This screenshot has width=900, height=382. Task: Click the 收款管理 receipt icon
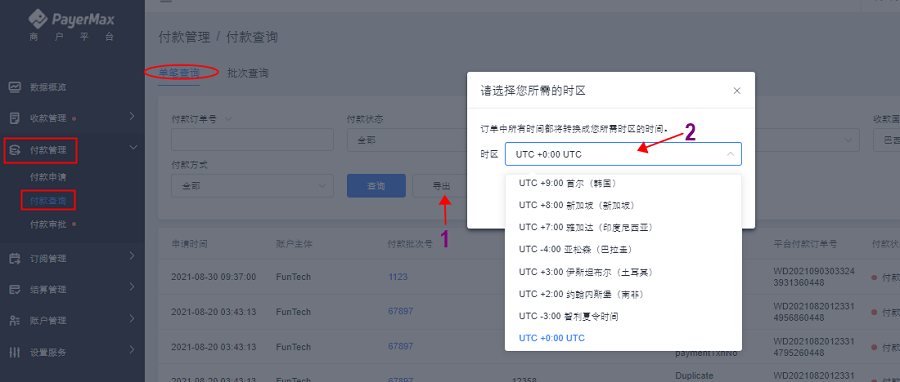(x=15, y=118)
